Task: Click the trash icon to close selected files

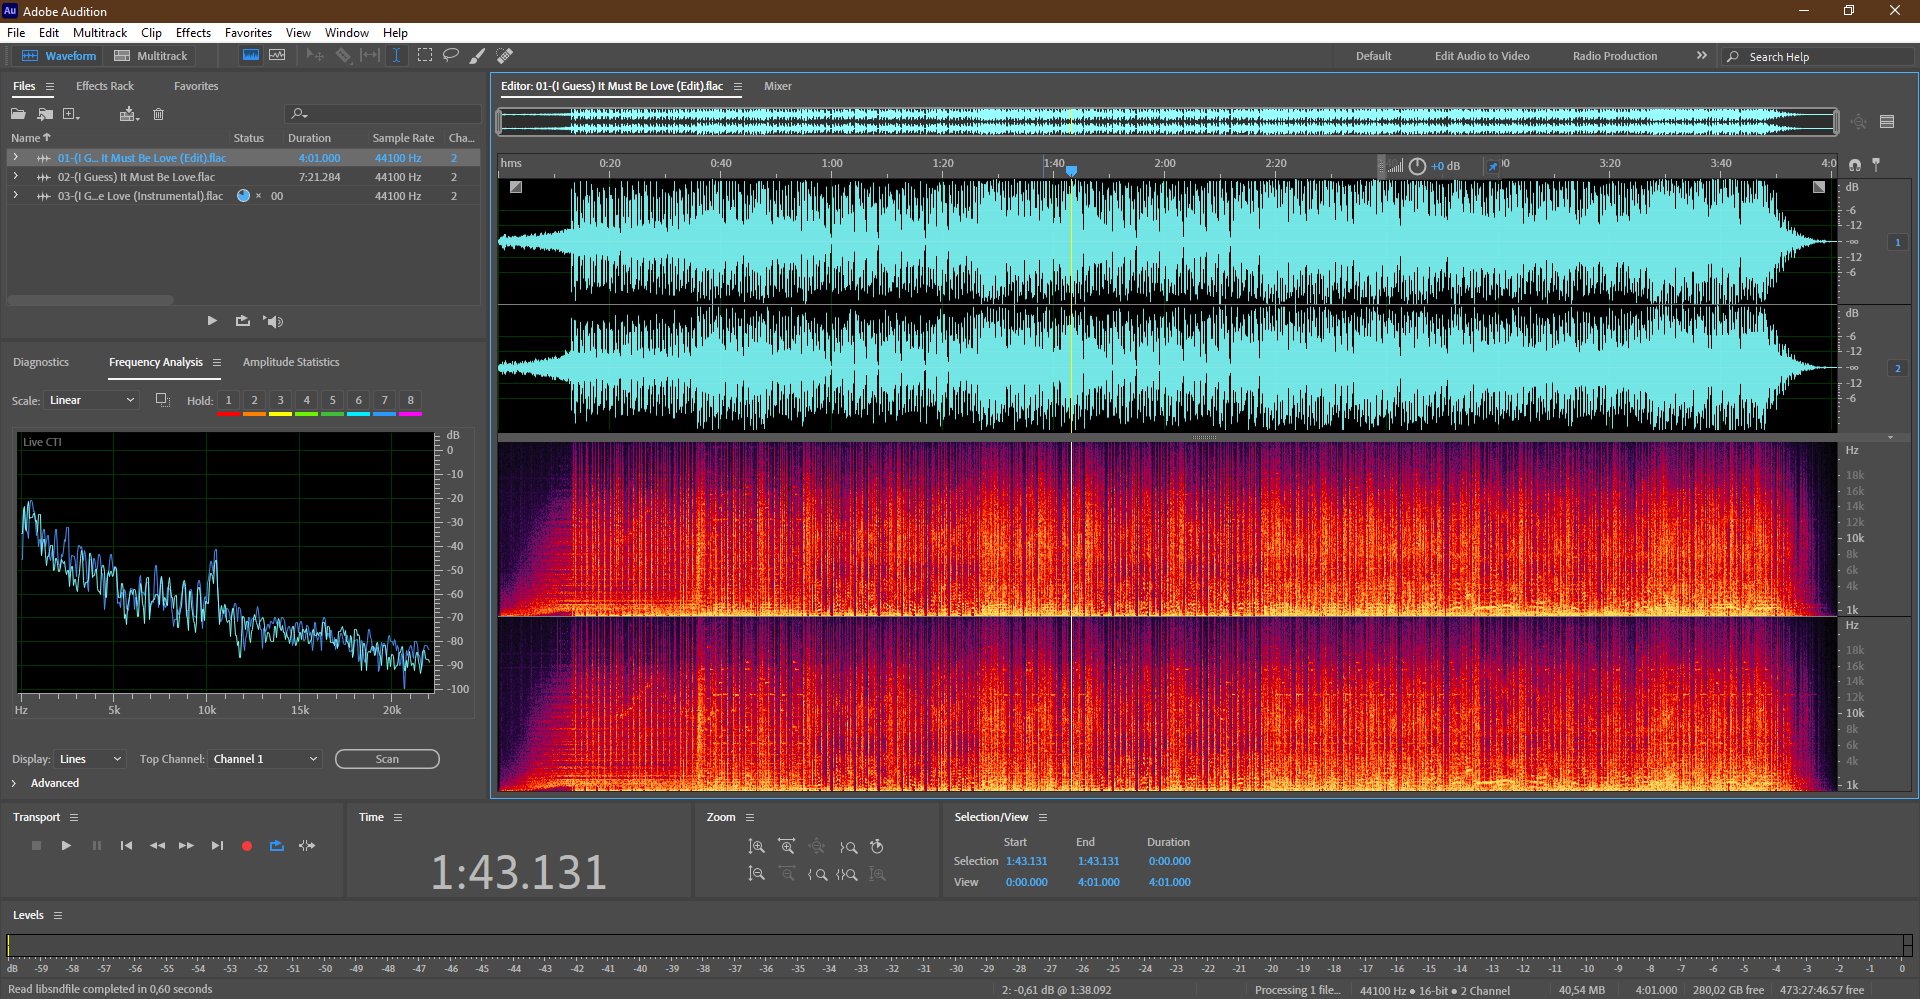Action: (158, 114)
